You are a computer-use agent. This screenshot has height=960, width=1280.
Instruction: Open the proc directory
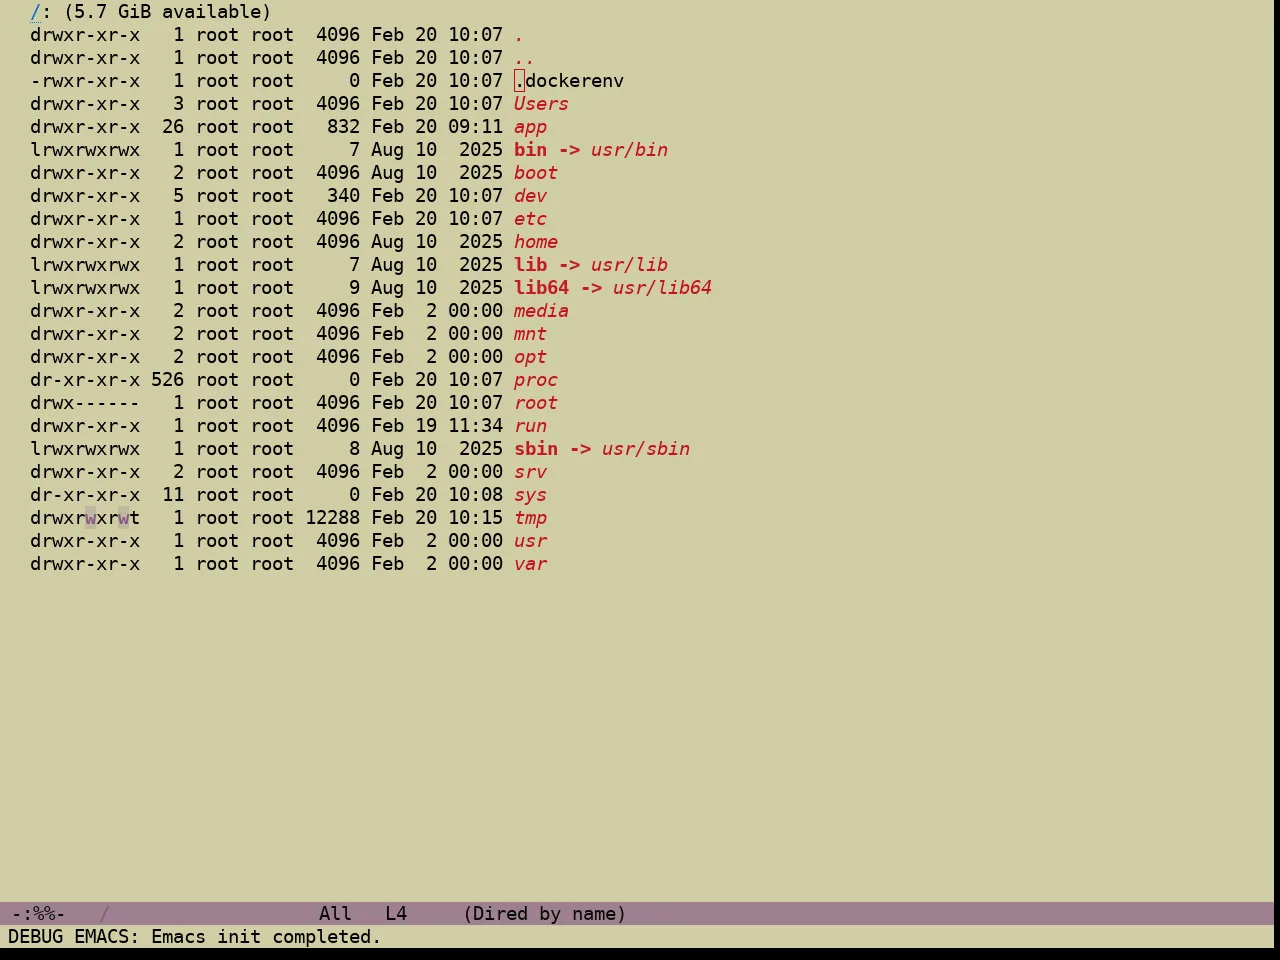pos(536,380)
